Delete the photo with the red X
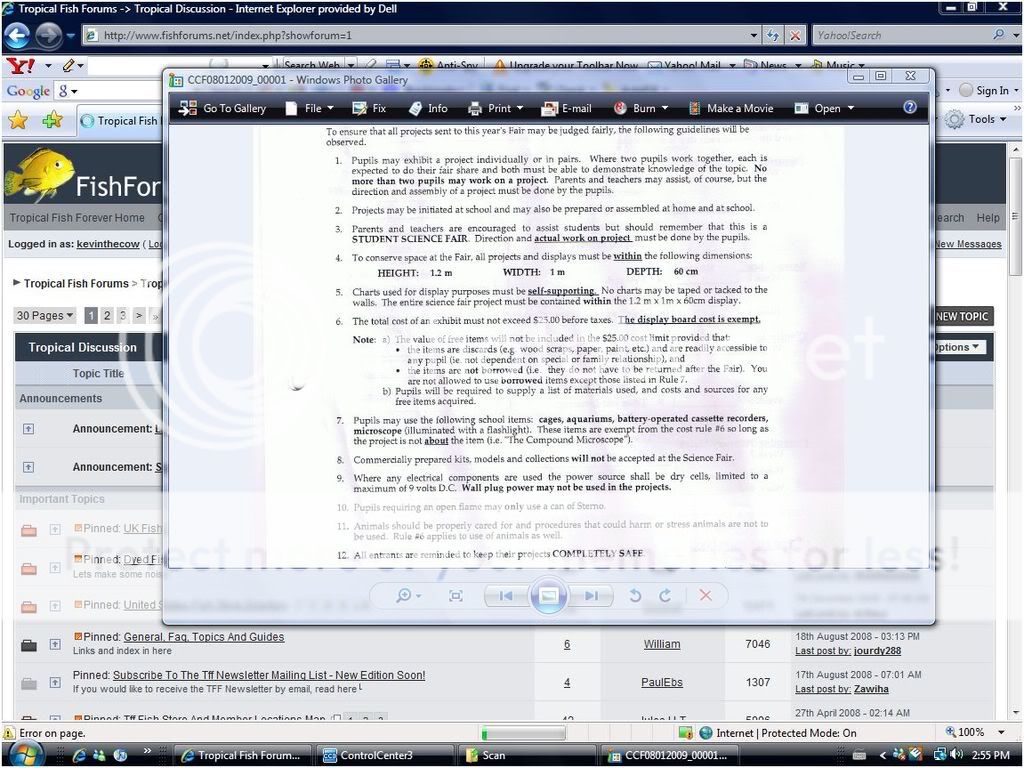This screenshot has height=768, width=1024. coord(705,596)
